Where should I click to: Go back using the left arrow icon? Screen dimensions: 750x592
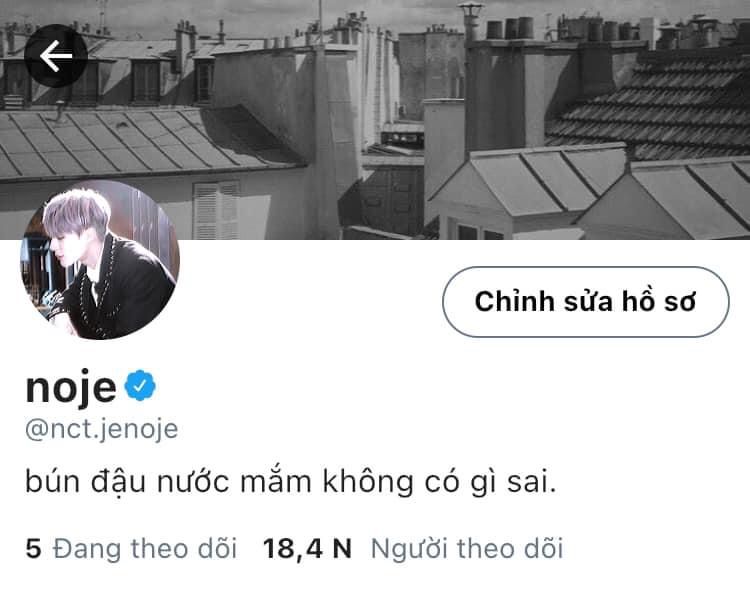pos(56,56)
